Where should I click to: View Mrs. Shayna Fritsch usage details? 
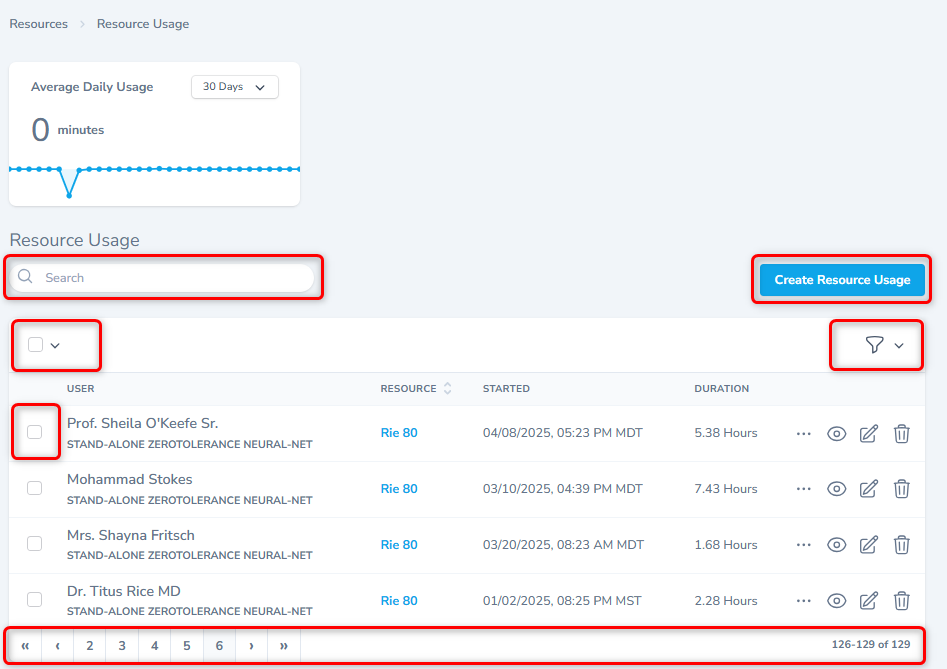click(837, 545)
